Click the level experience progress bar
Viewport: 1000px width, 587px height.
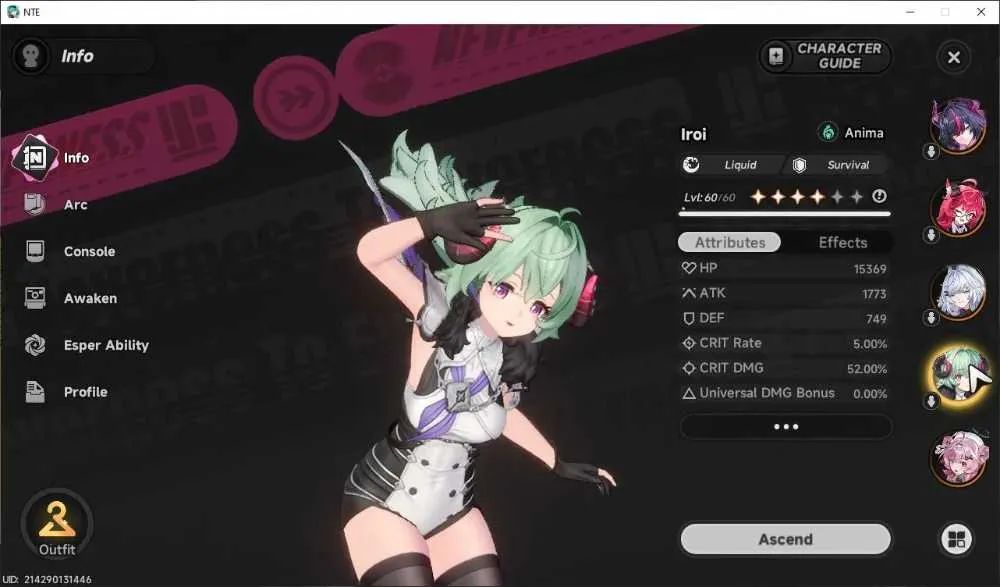tap(784, 214)
